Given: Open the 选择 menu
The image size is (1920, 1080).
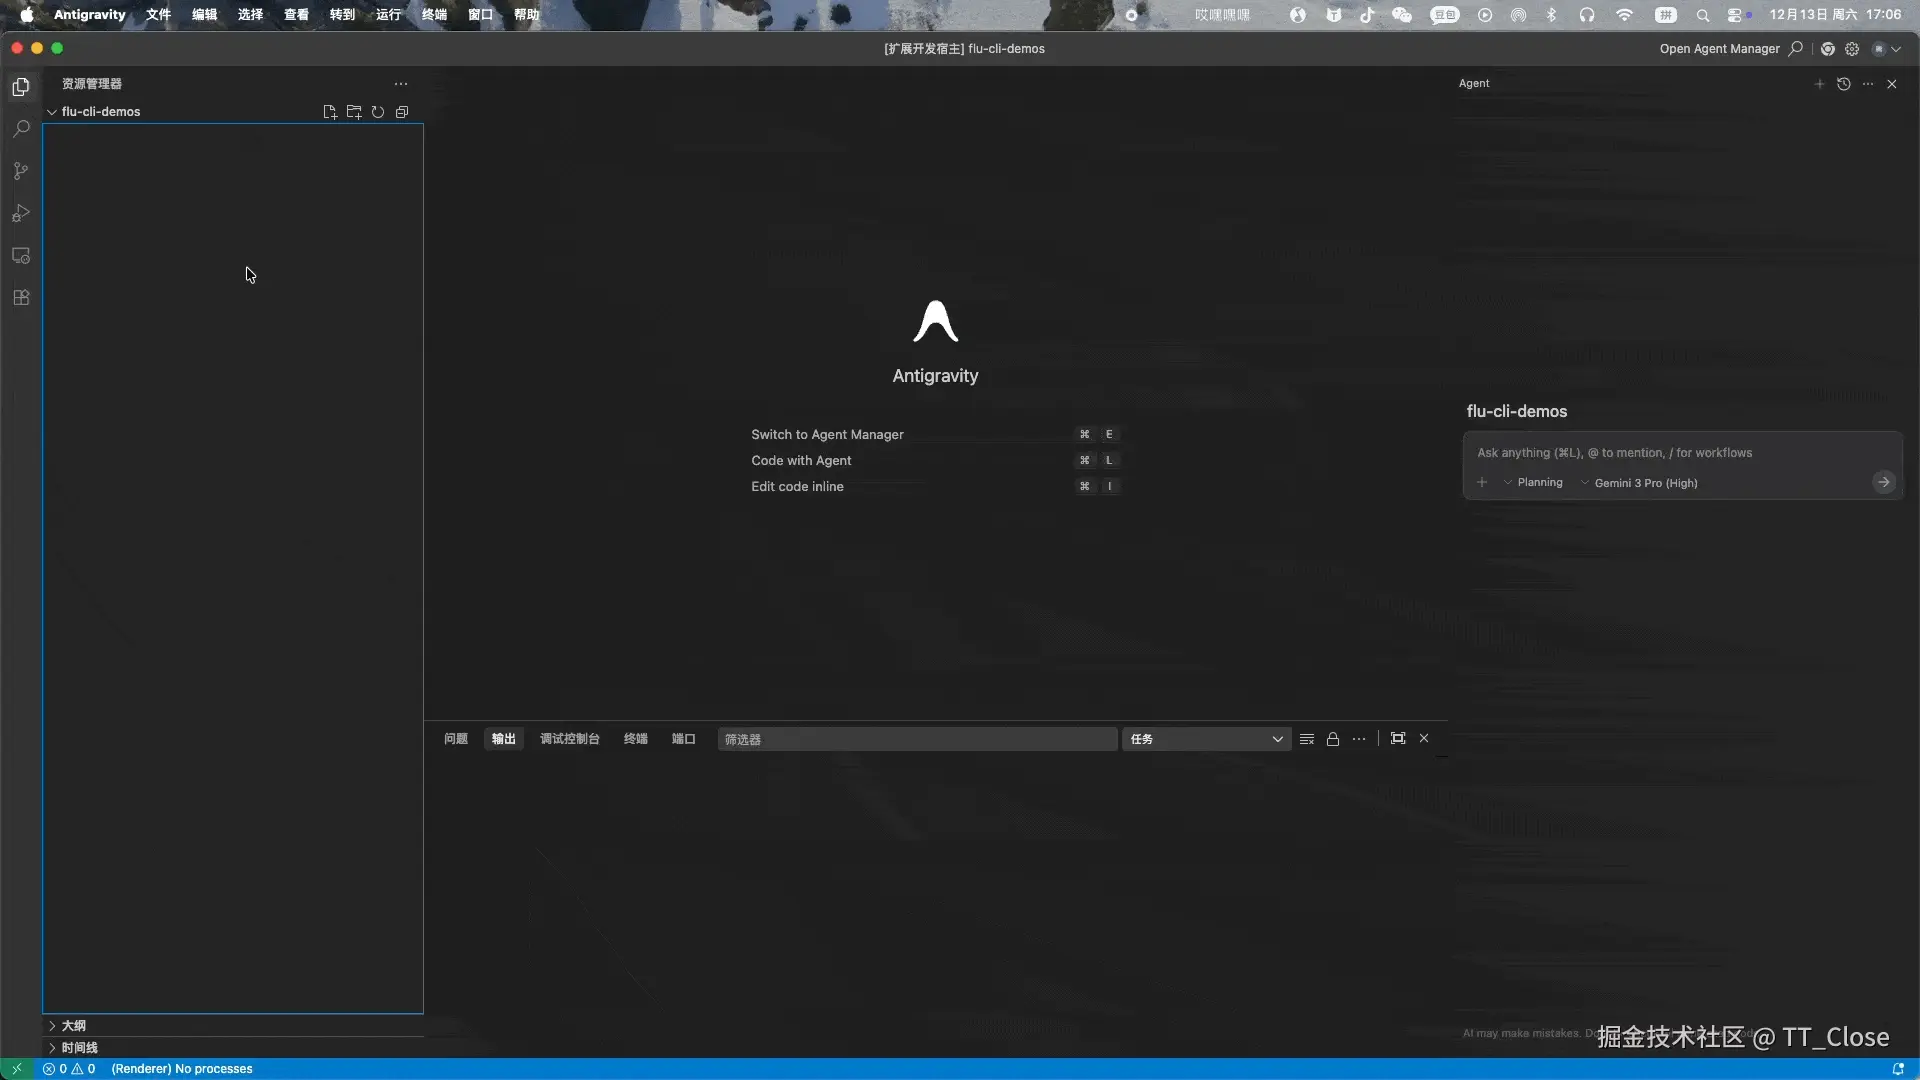Looking at the screenshot, I should point(250,15).
